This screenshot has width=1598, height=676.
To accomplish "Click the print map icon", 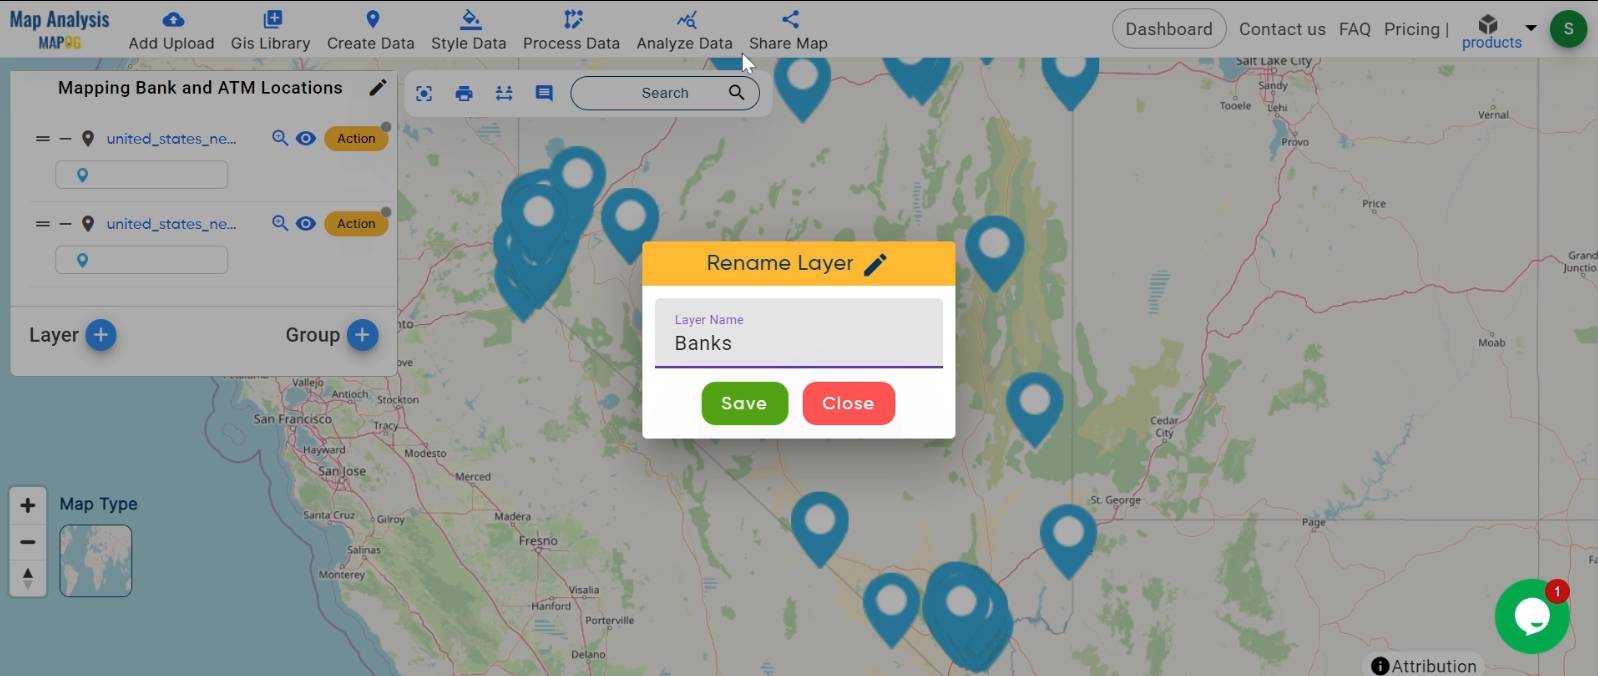I will tap(464, 93).
